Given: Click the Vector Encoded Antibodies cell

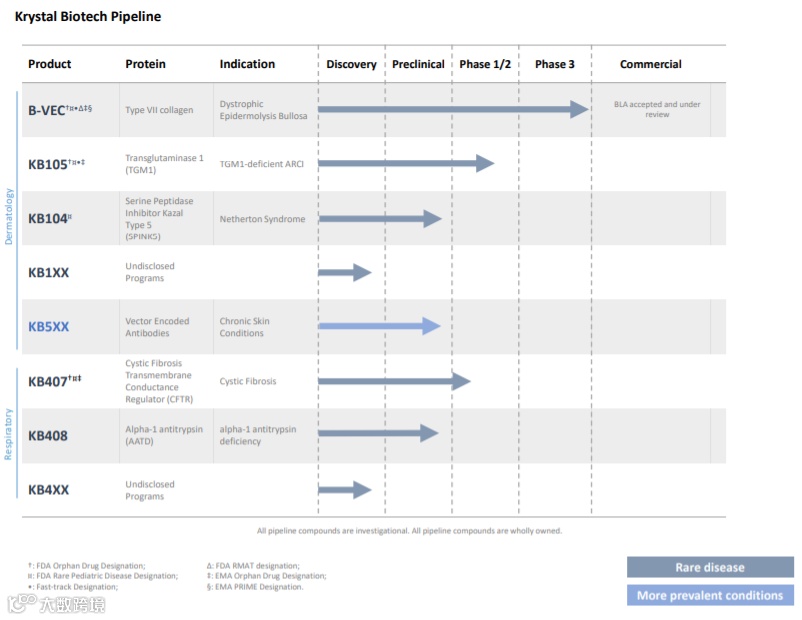Looking at the screenshot, I should click(x=157, y=327).
